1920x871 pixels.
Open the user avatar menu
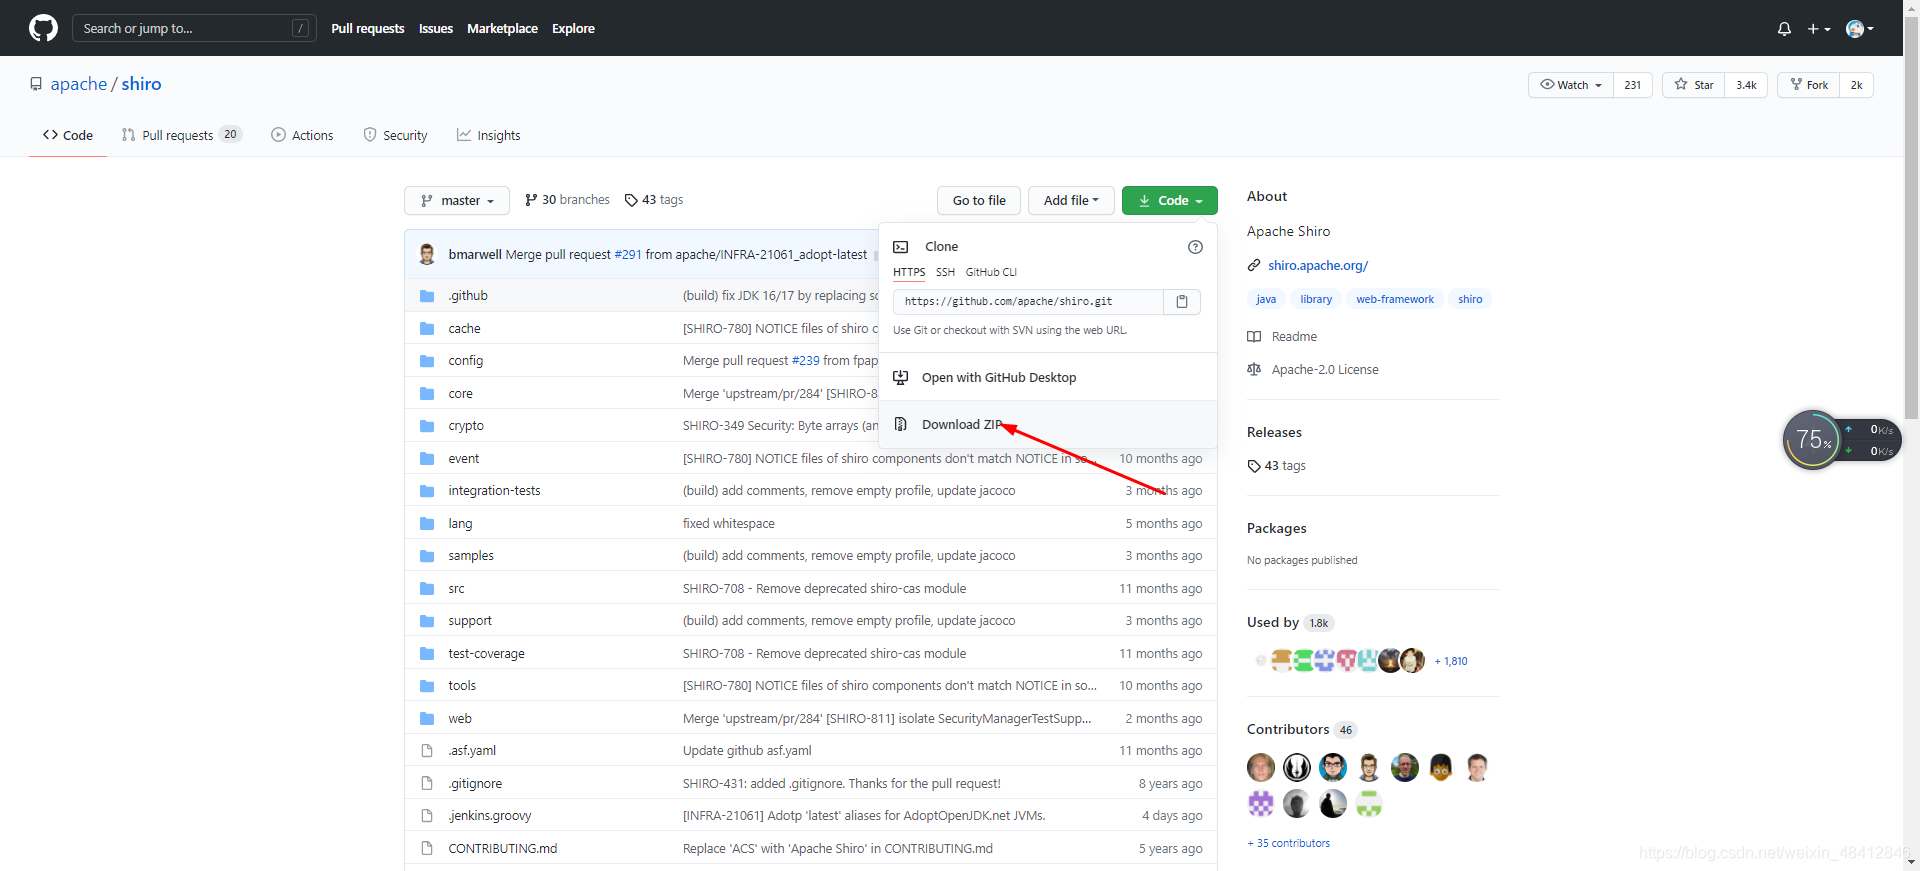[x=1860, y=29]
